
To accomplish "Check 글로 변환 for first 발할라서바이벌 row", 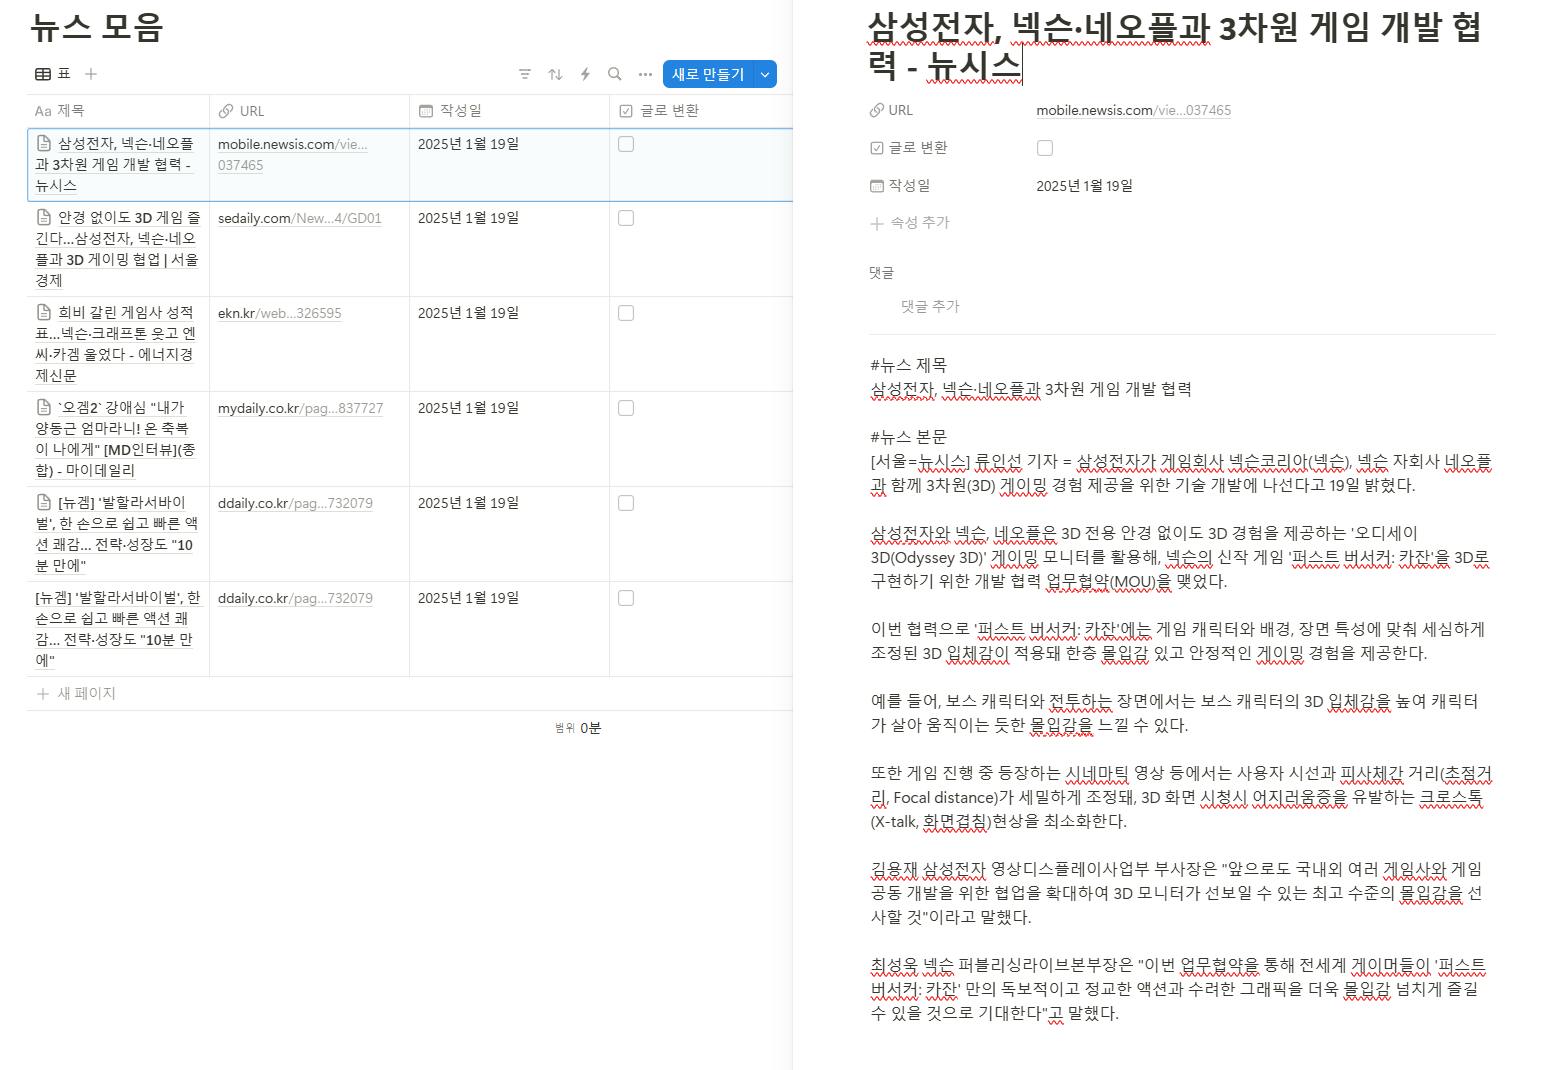I will pos(626,503).
